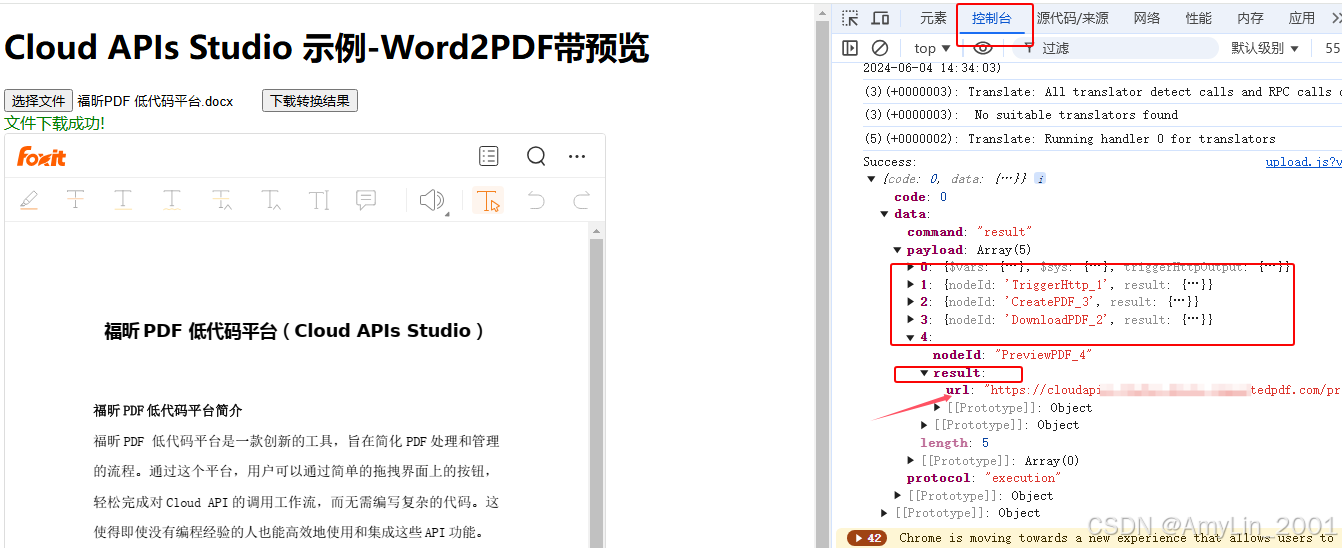Image resolution: width=1342 pixels, height=548 pixels.
Task: Open the 应用 tab
Action: pyautogui.click(x=1302, y=18)
